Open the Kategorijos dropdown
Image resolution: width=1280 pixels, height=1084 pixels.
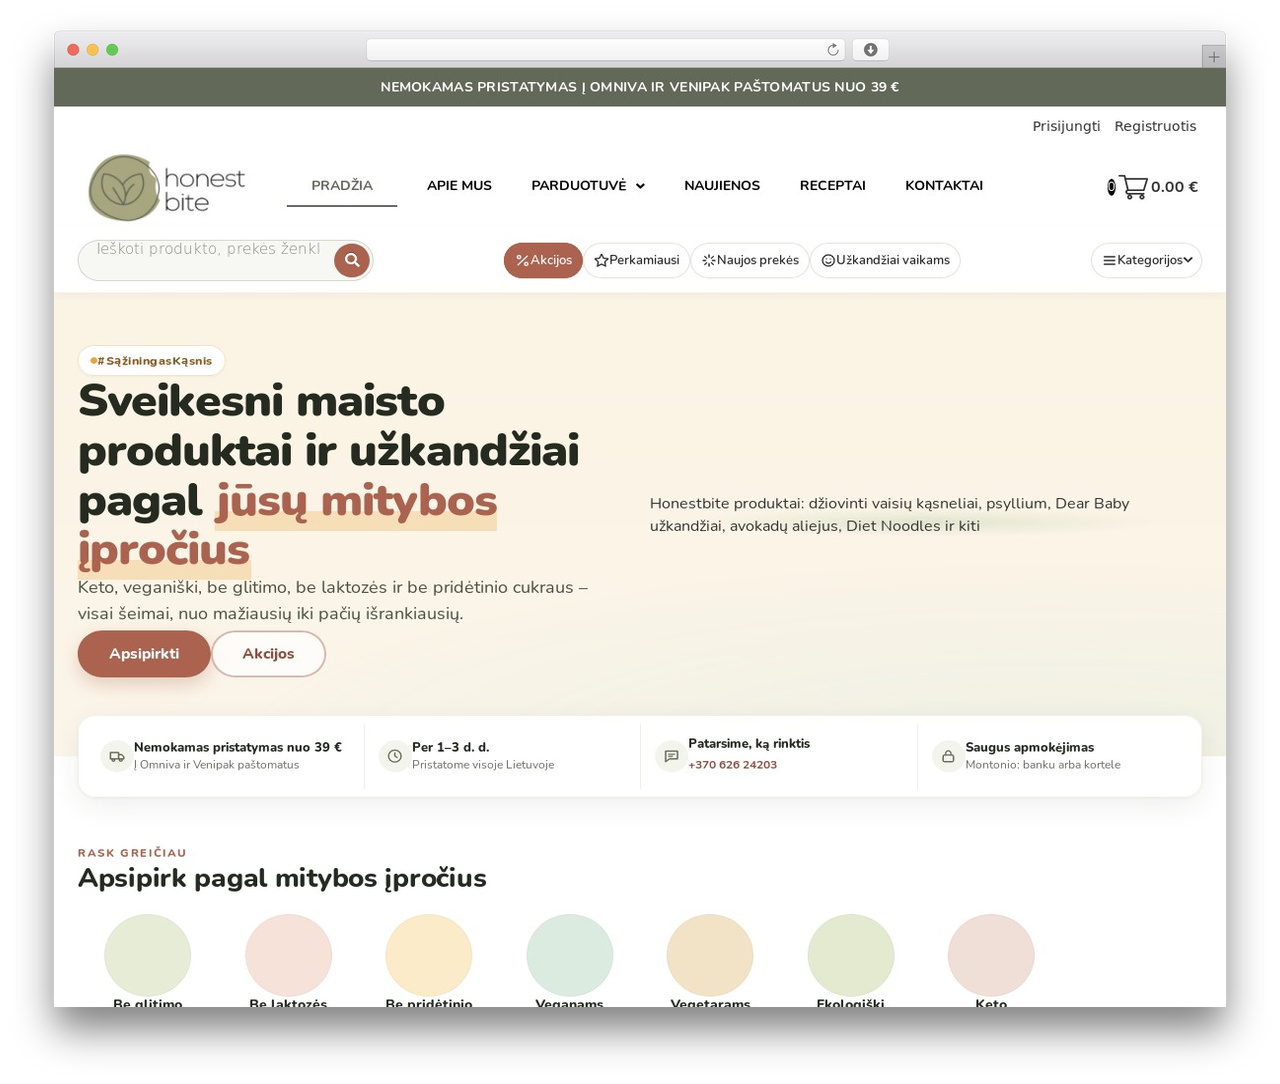point(1147,261)
